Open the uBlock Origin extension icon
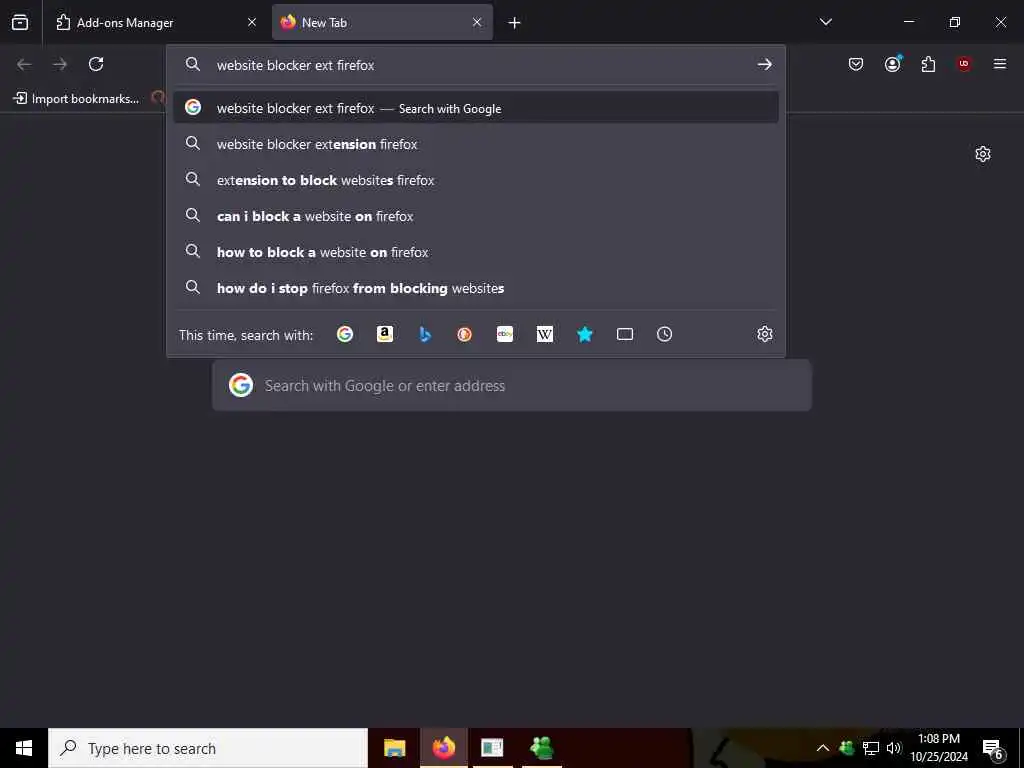Screen dimensions: 1024x768 pyautogui.click(x=964, y=64)
